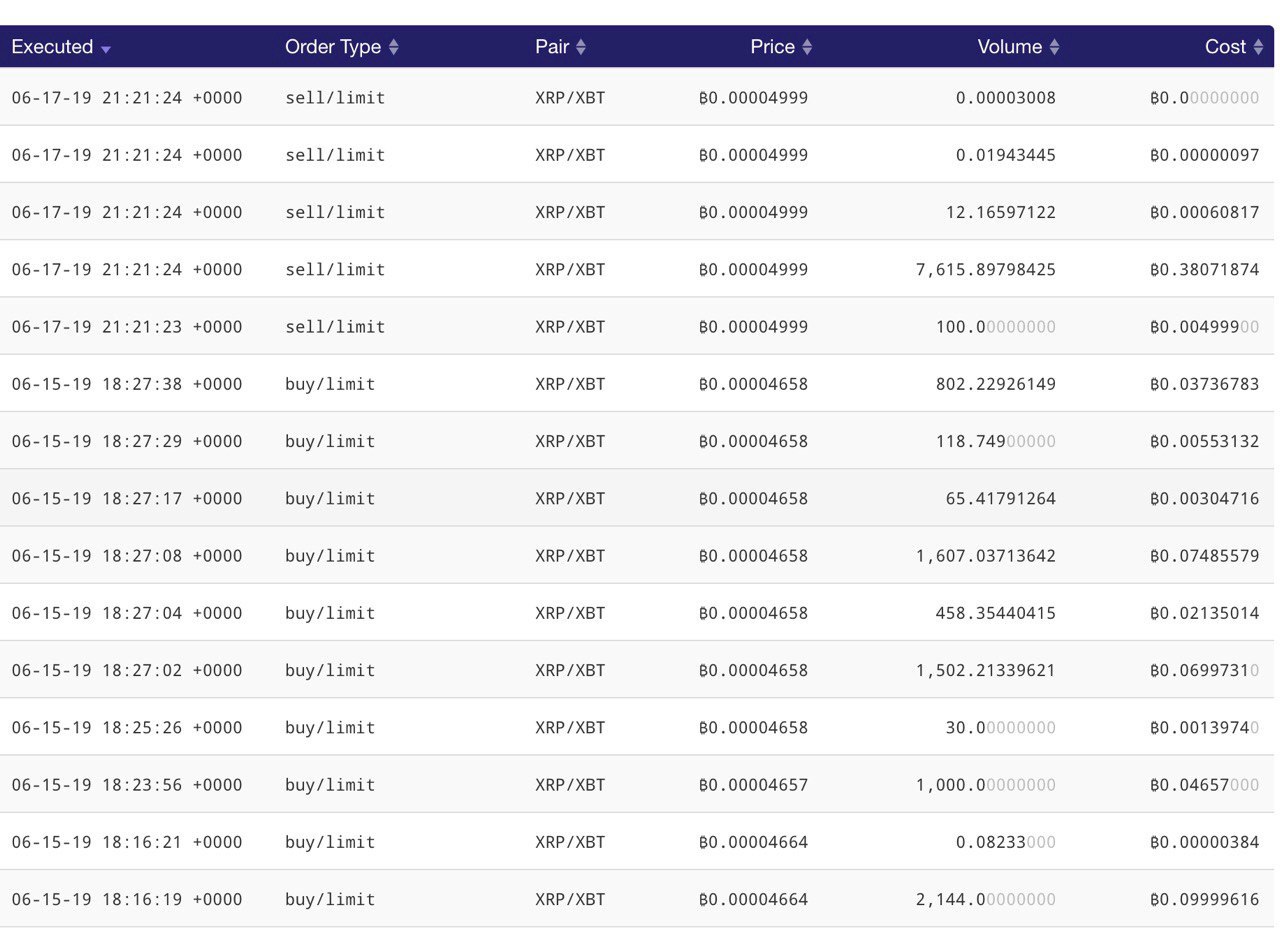Image resolution: width=1280 pixels, height=936 pixels.
Task: Click the sort arrows beside Price header
Action: [807, 47]
